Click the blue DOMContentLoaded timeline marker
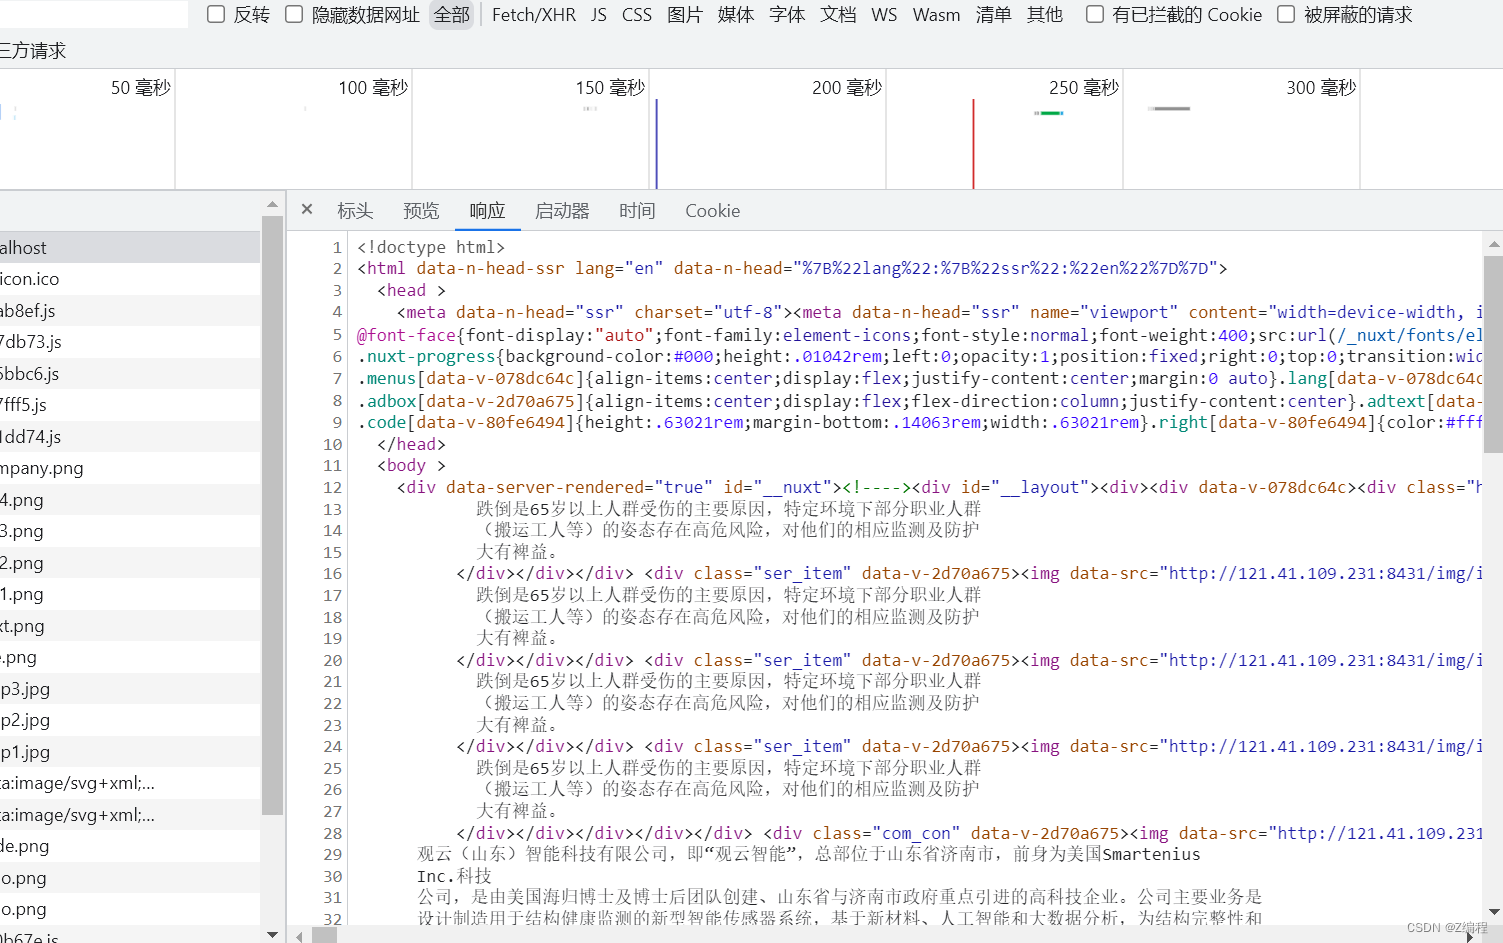Image resolution: width=1503 pixels, height=943 pixels. (657, 143)
